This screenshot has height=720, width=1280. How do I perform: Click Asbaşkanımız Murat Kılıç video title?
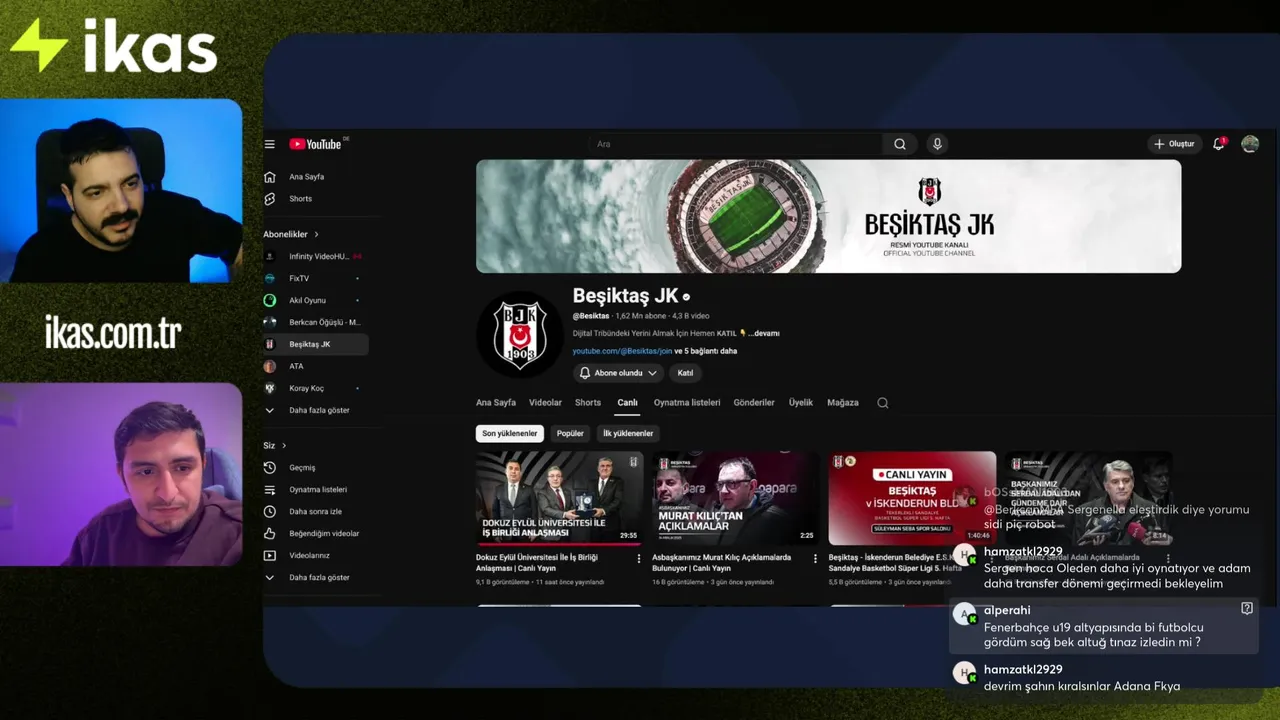pyautogui.click(x=722, y=563)
